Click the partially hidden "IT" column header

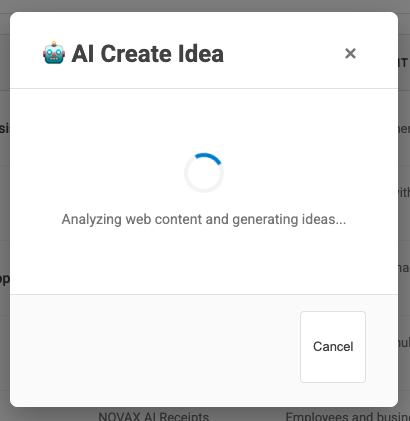(x=403, y=63)
